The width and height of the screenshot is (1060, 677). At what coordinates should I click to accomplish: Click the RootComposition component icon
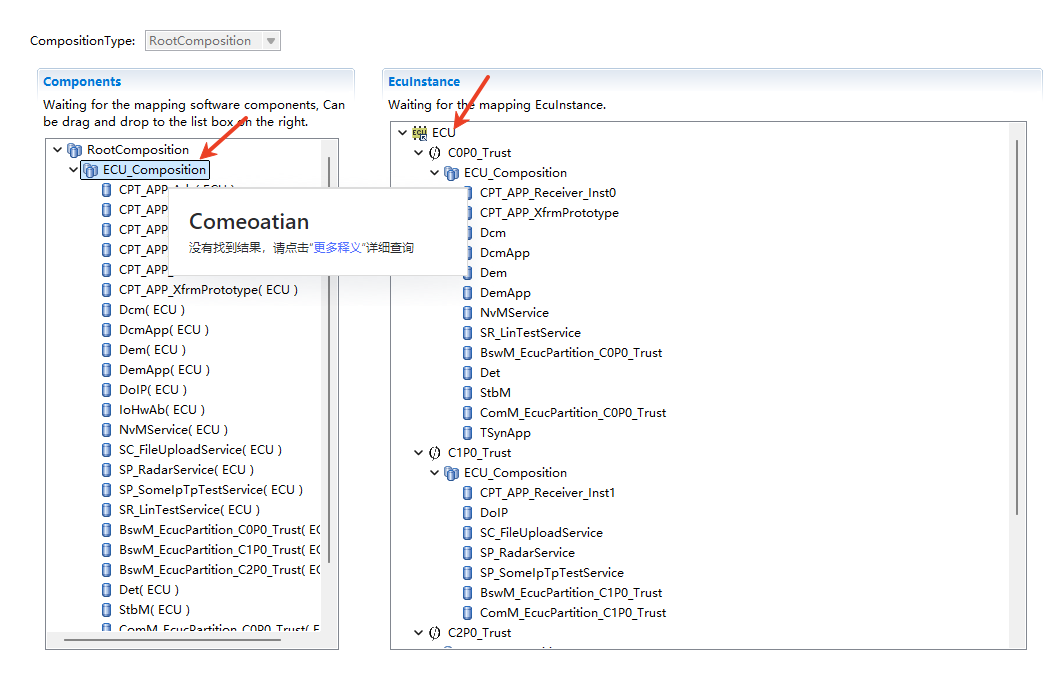75,150
